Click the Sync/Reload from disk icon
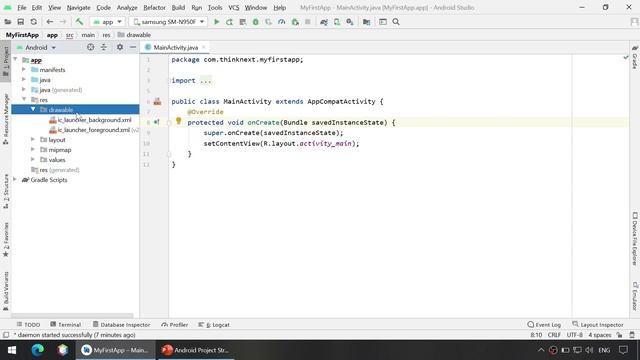 (x=33, y=22)
